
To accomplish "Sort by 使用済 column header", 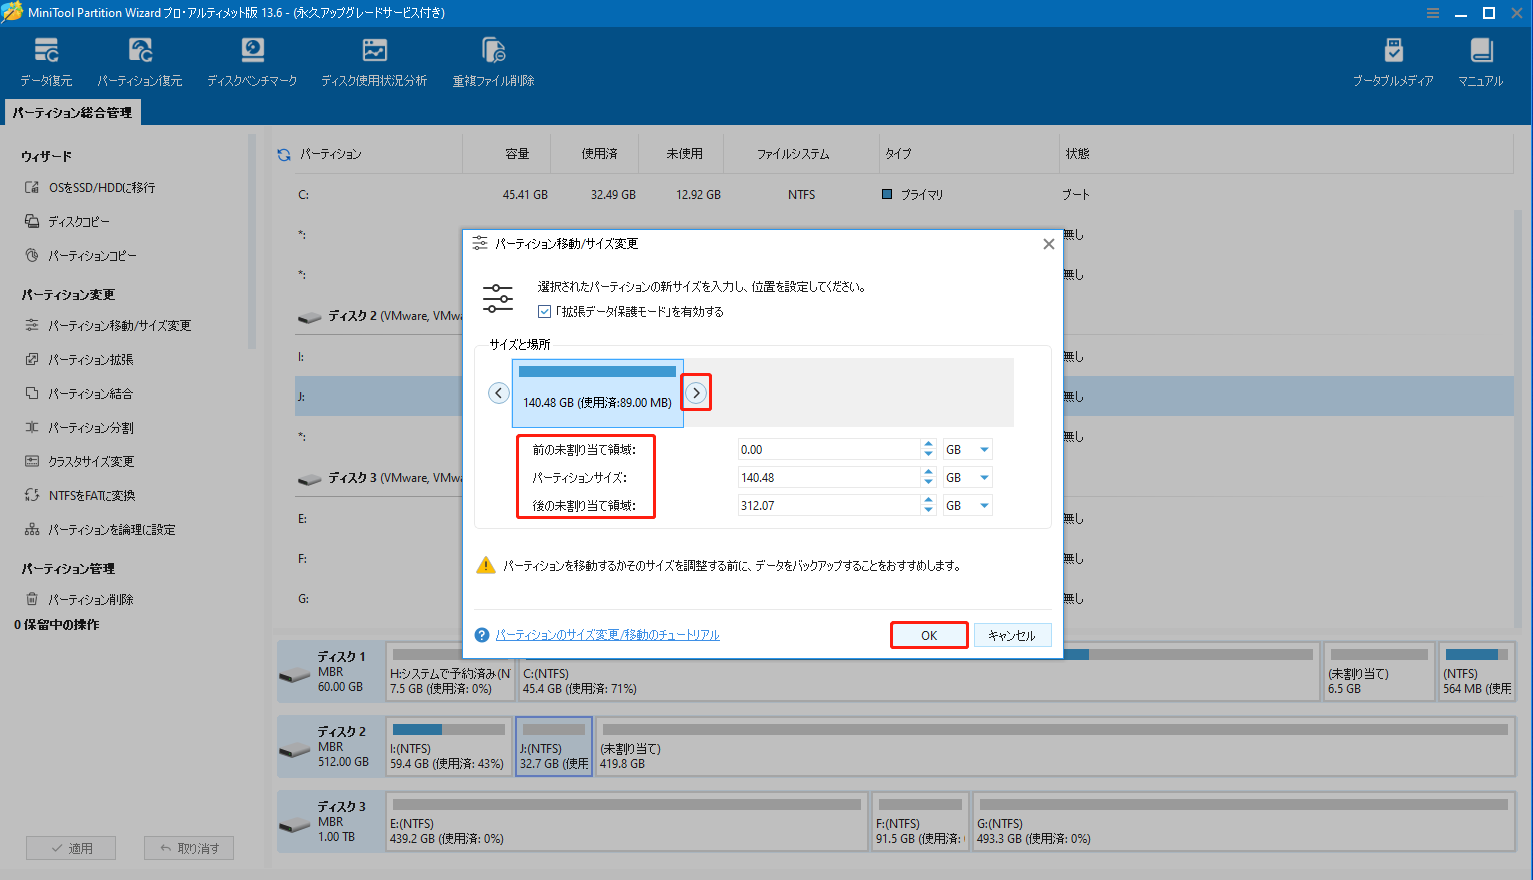I will 600,154.
